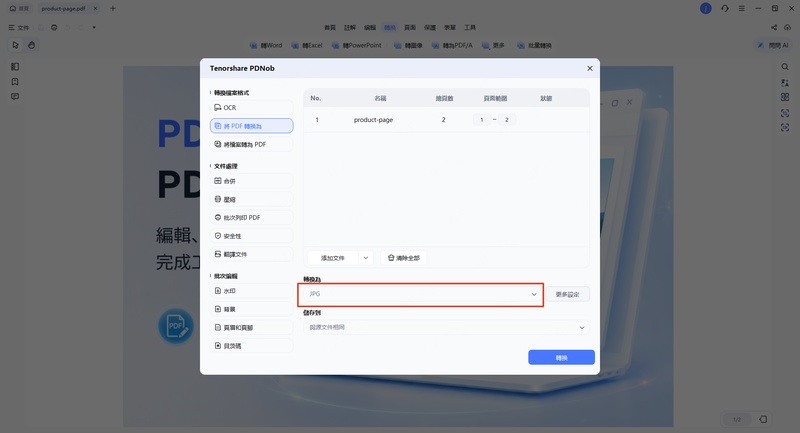Click 轉為PDF/A in the ribbon
Viewport: 800px width, 433px height.
pyautogui.click(x=453, y=45)
